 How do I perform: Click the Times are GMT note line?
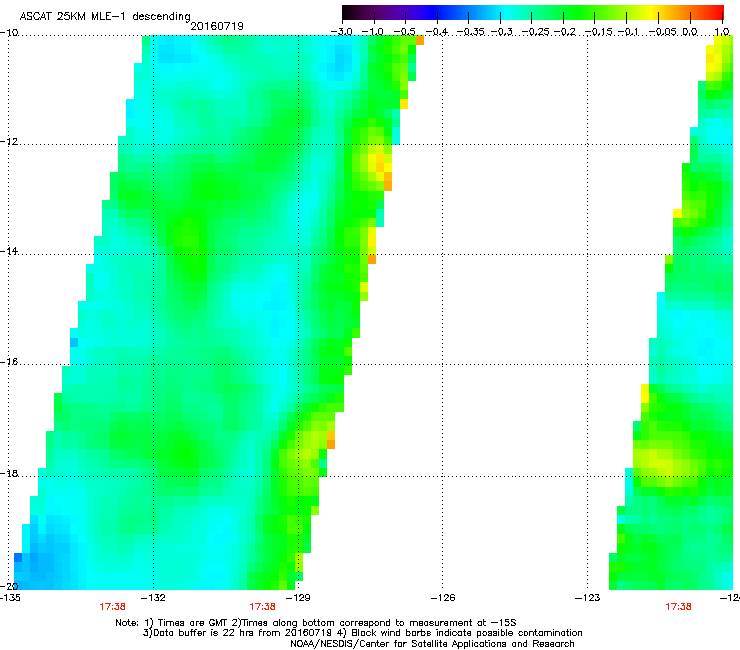[x=316, y=623]
